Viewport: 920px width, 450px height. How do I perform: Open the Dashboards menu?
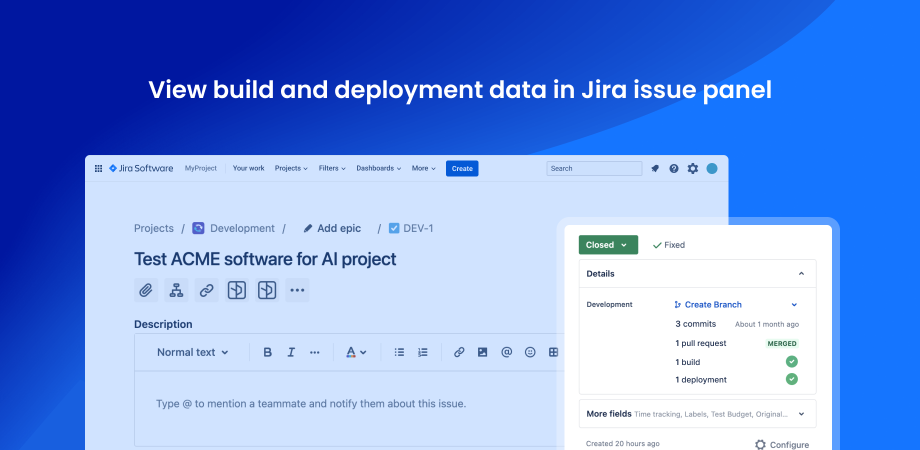click(x=378, y=169)
